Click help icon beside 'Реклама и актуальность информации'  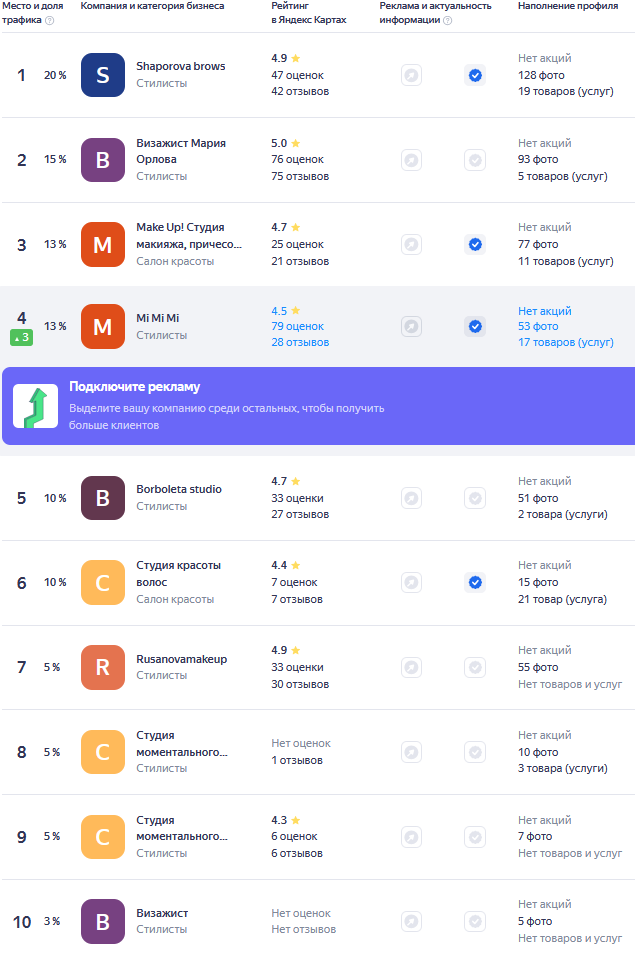click(x=447, y=21)
